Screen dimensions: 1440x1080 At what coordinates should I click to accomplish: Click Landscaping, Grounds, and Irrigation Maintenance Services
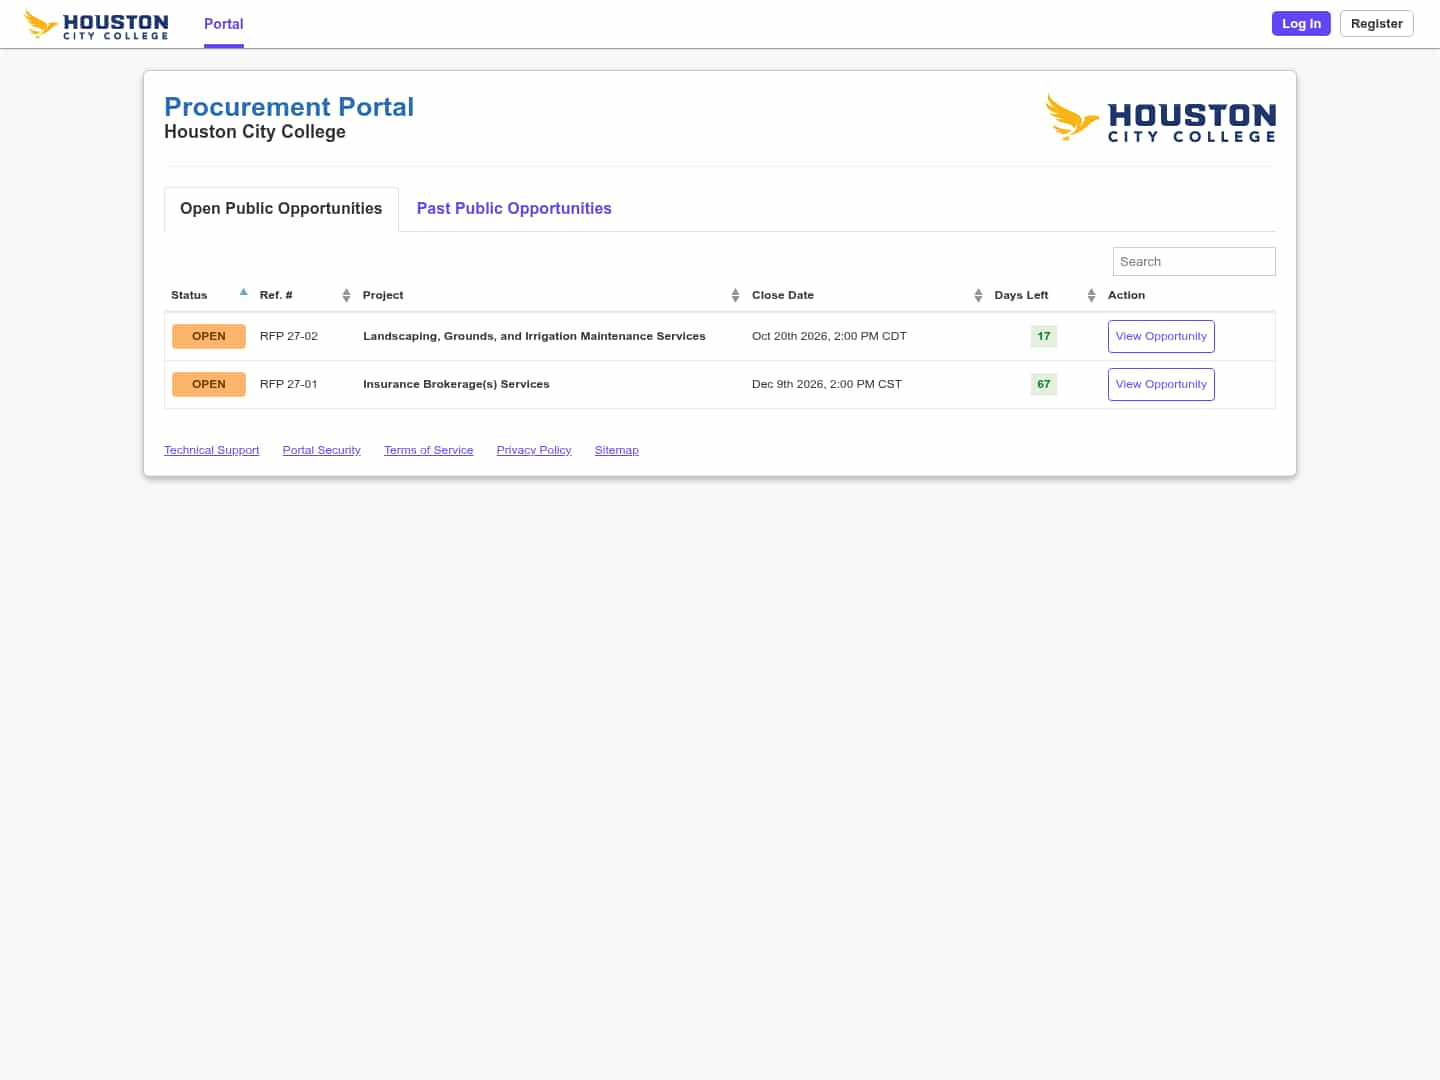coord(534,336)
